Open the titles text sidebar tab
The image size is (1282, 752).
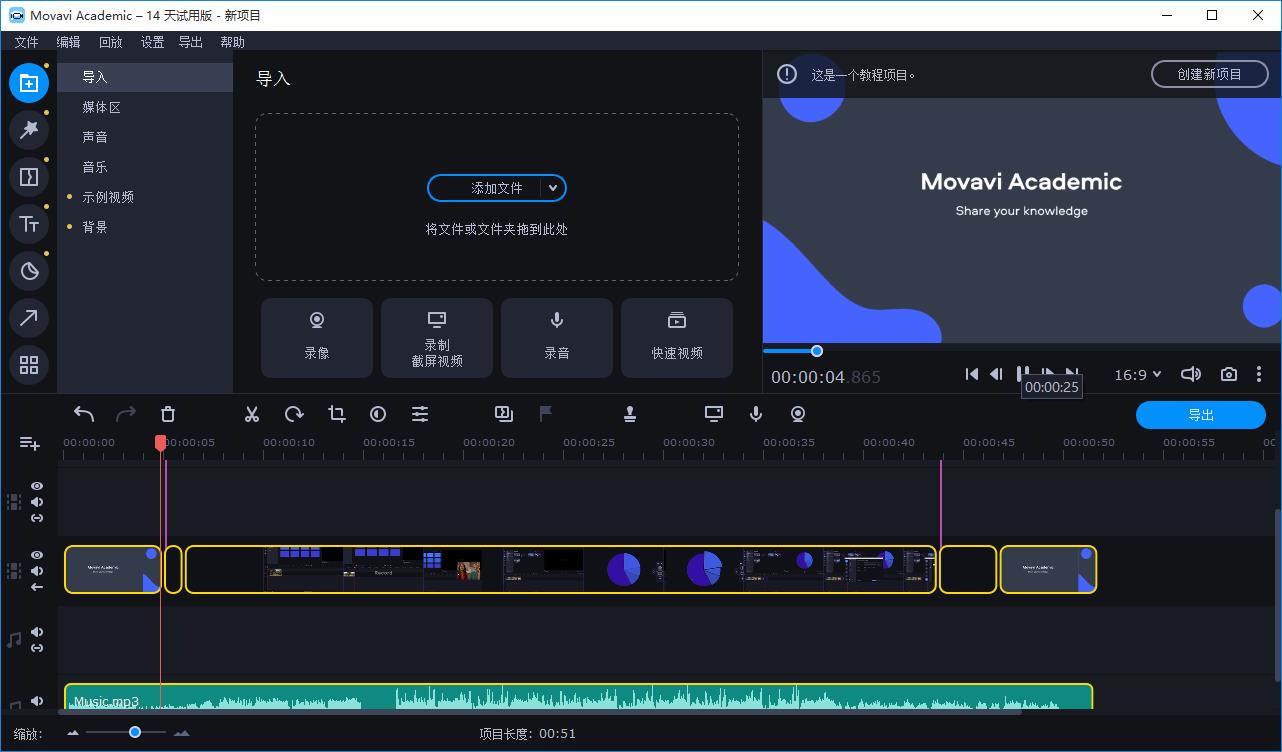[29, 224]
